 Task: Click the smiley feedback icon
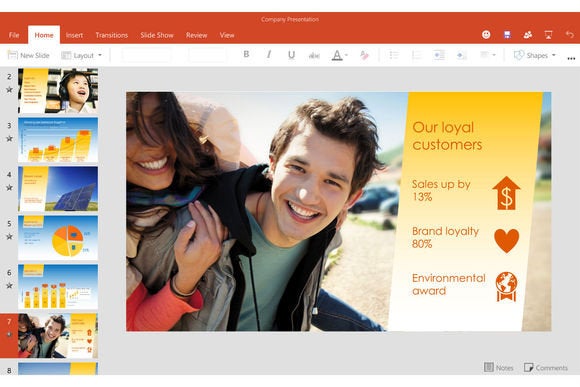point(486,34)
